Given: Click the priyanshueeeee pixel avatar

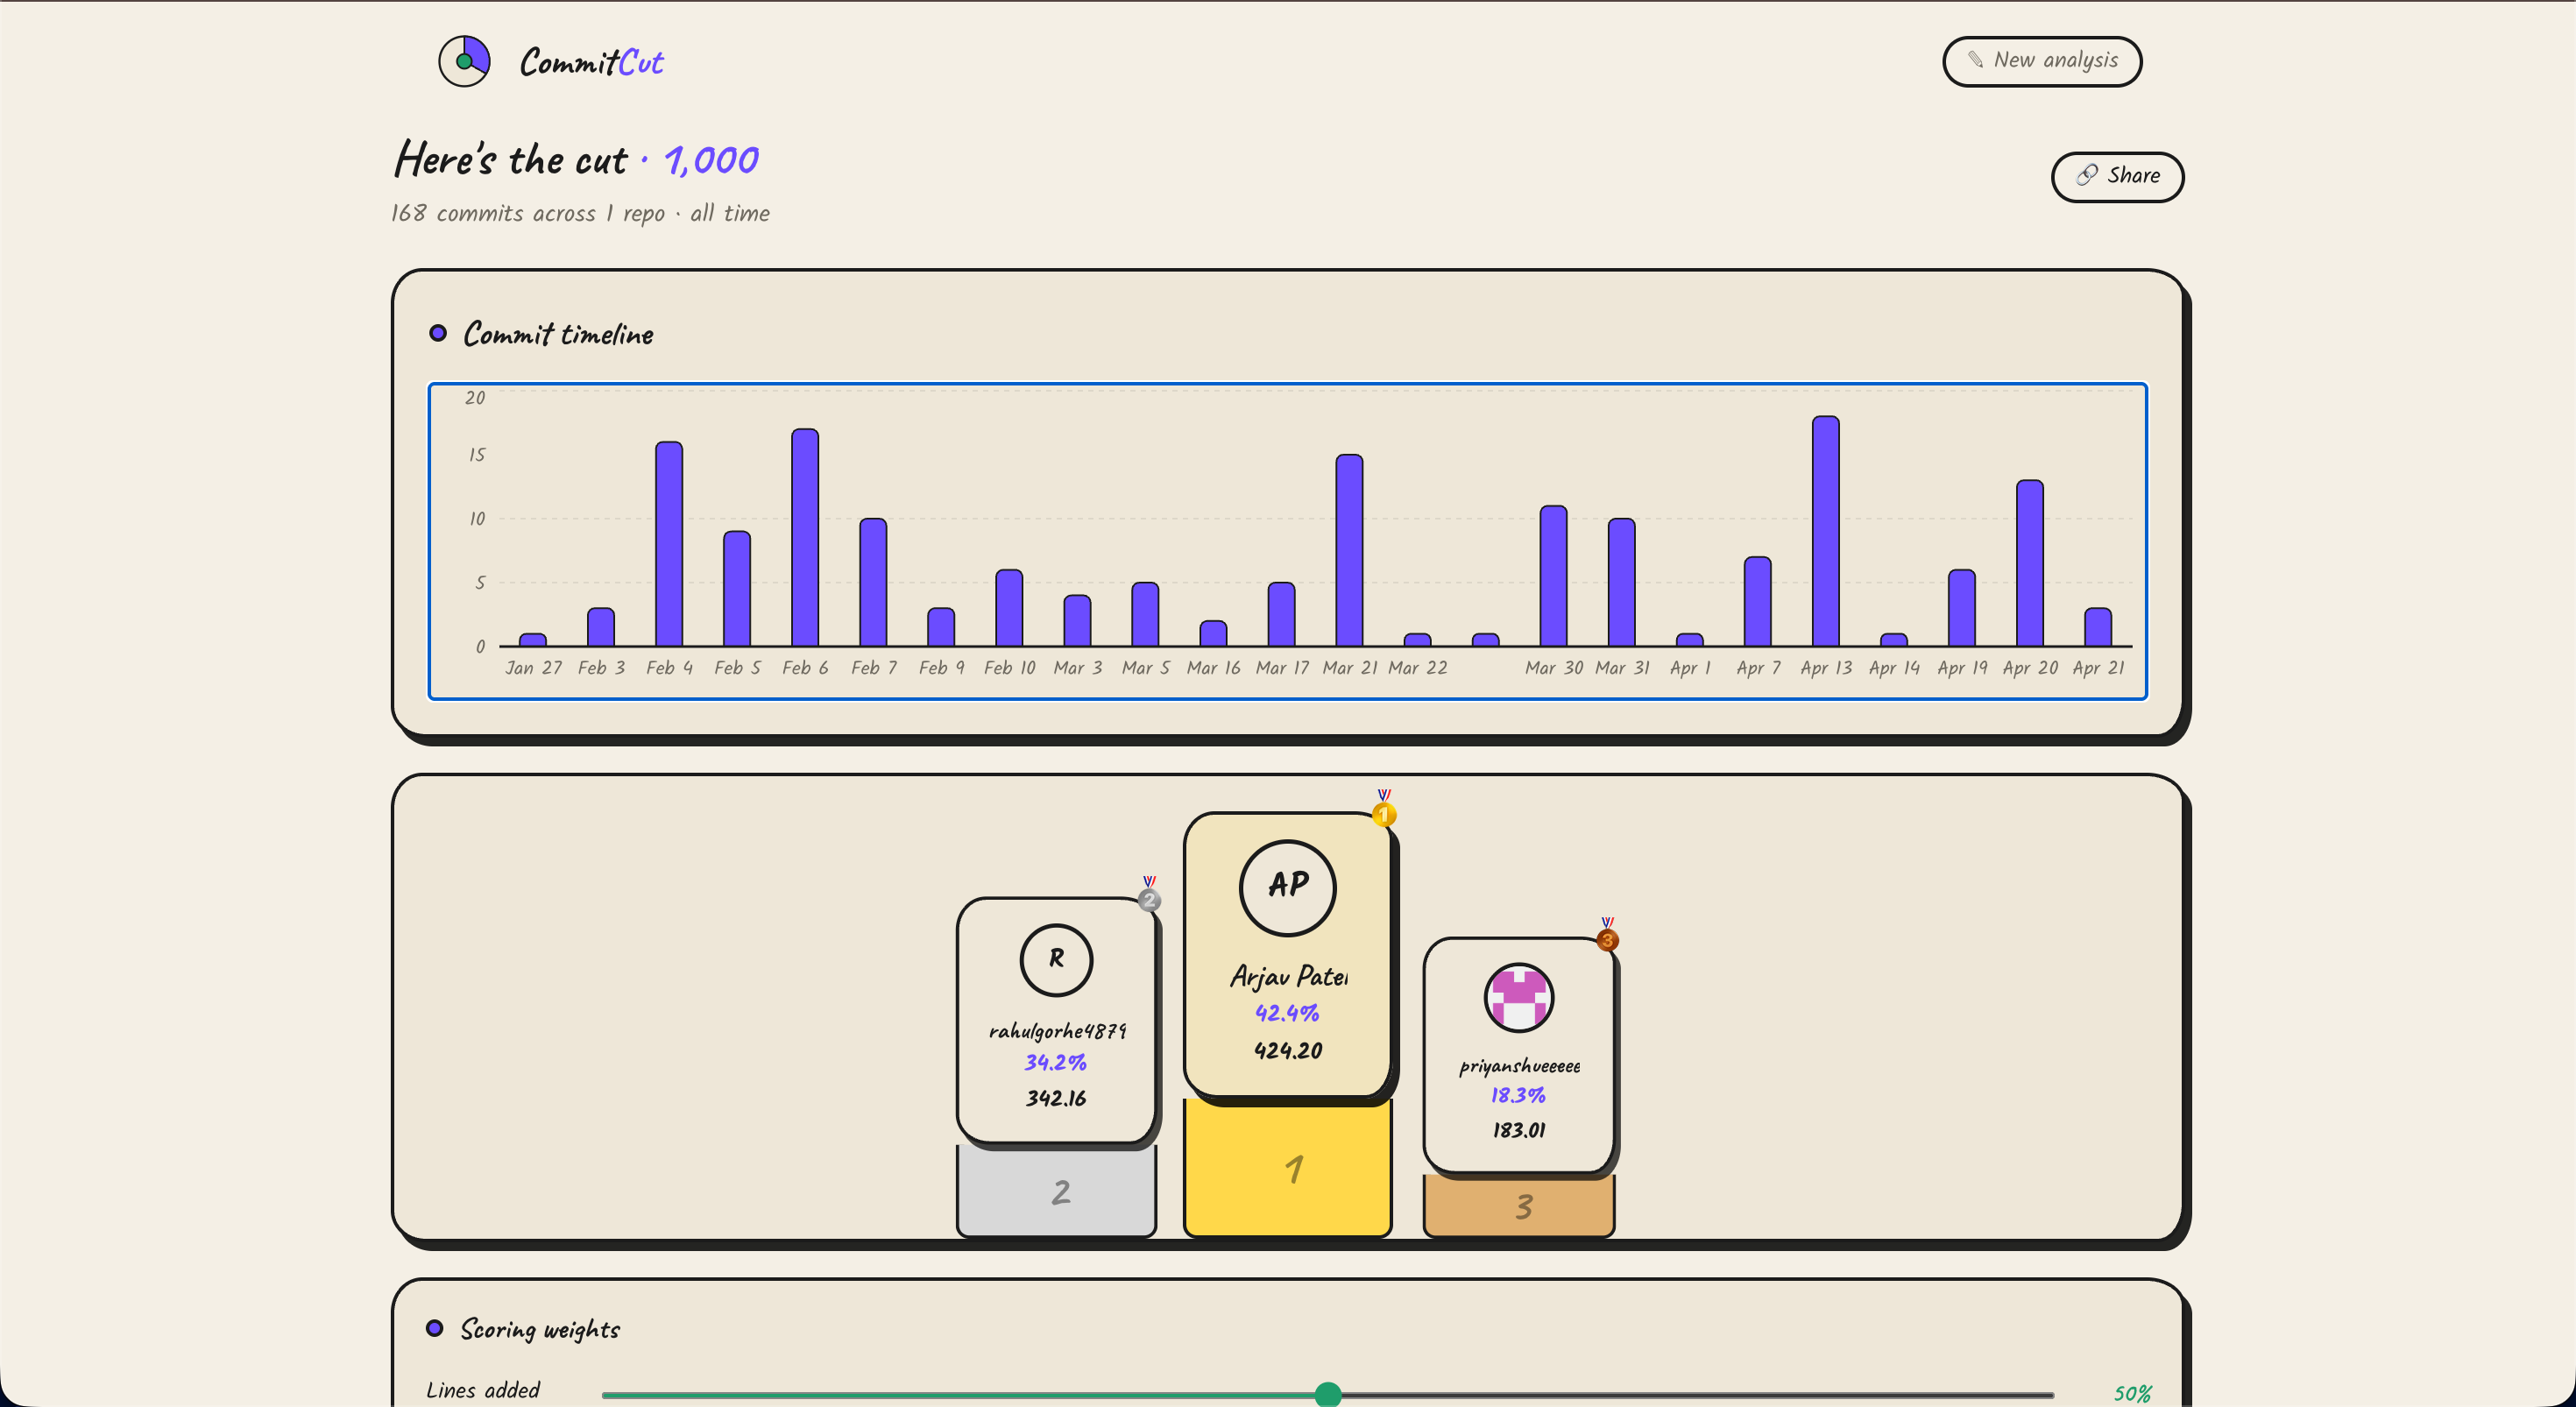Looking at the screenshot, I should click(1518, 997).
